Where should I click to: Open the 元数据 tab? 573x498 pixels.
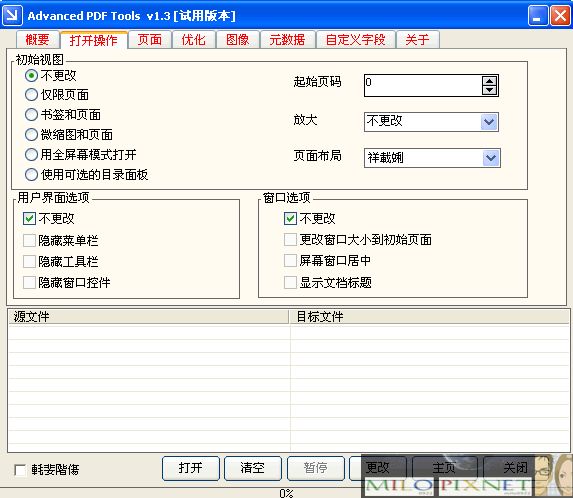click(x=287, y=39)
